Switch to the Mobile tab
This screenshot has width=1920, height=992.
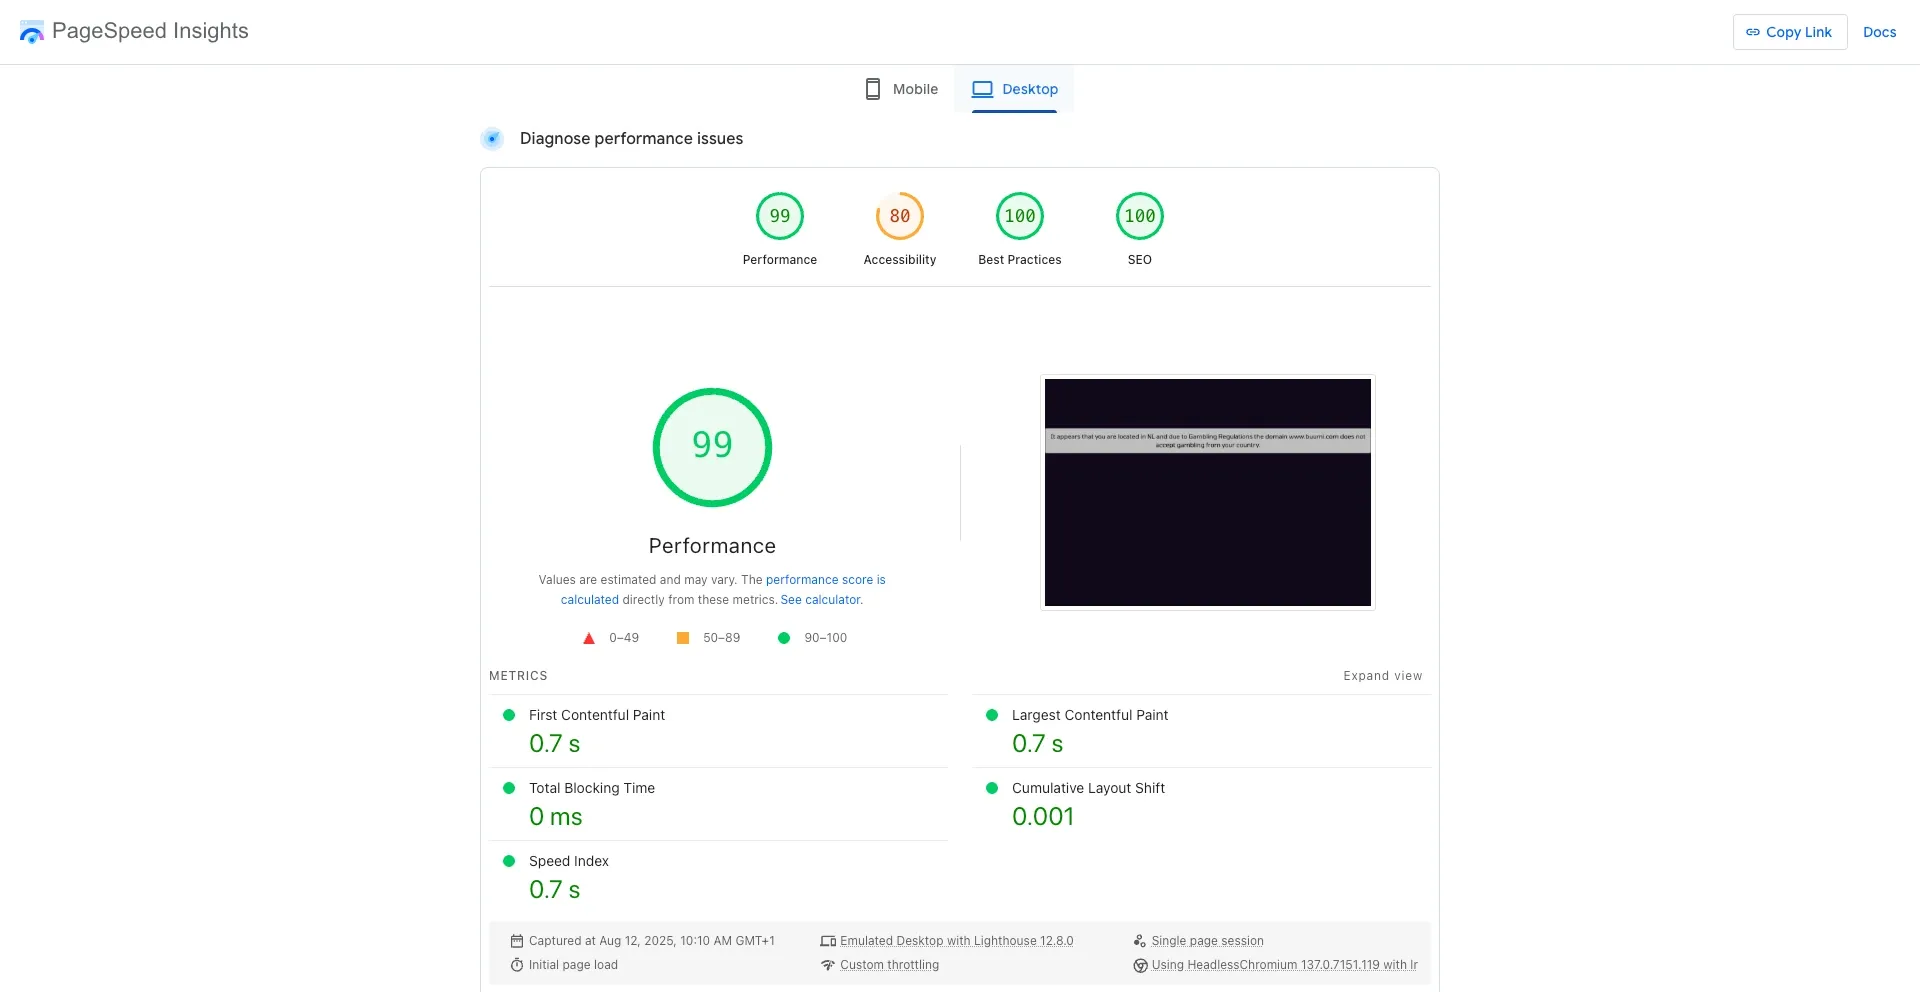tap(901, 89)
